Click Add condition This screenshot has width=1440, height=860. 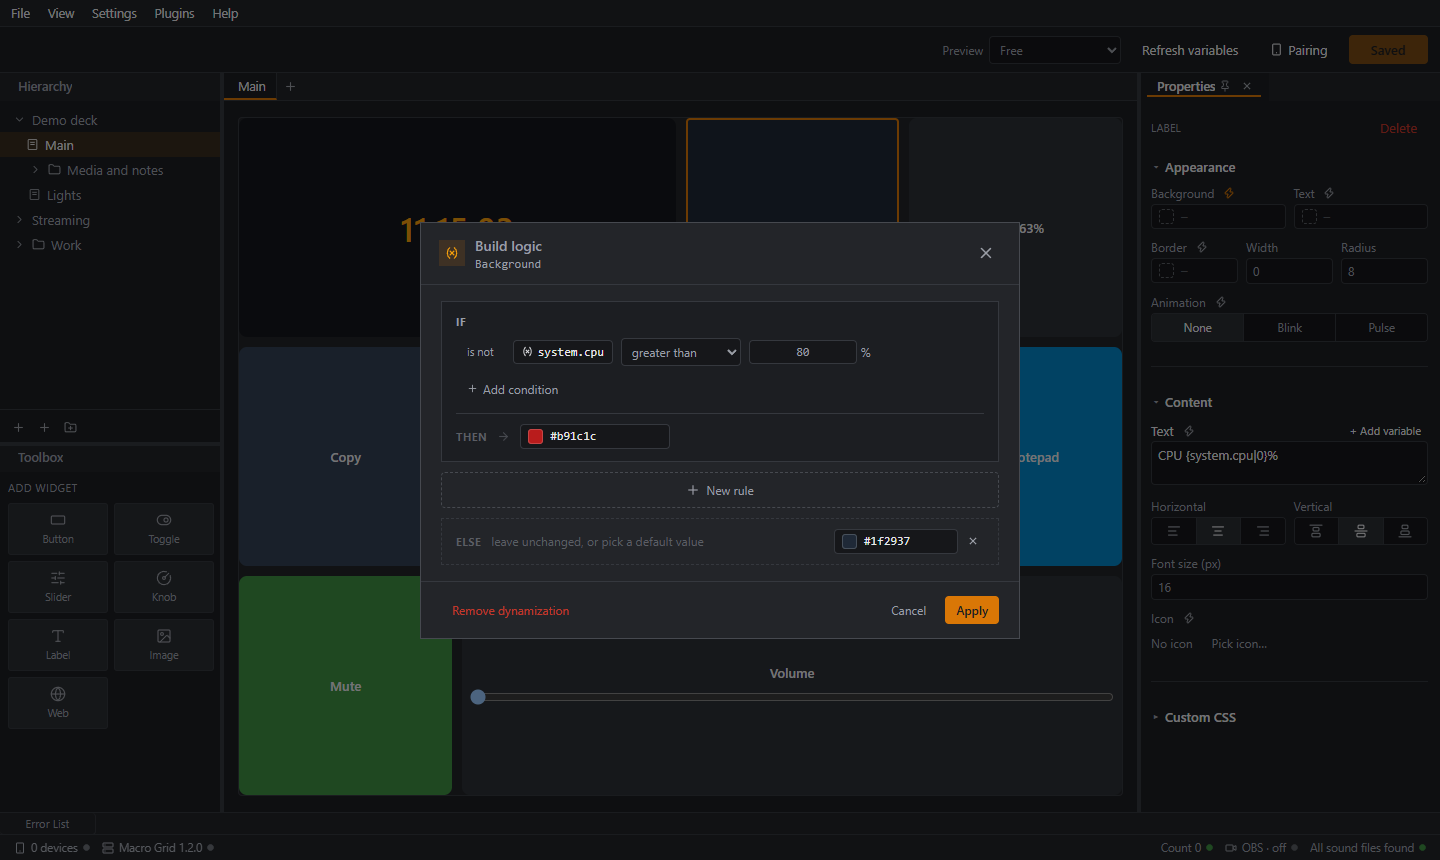point(513,389)
